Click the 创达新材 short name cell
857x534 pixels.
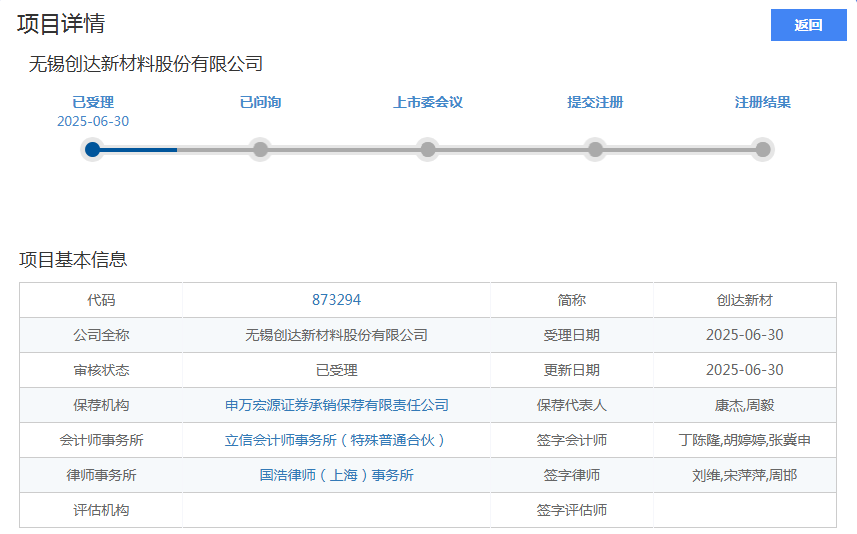pyautogui.click(x=744, y=300)
